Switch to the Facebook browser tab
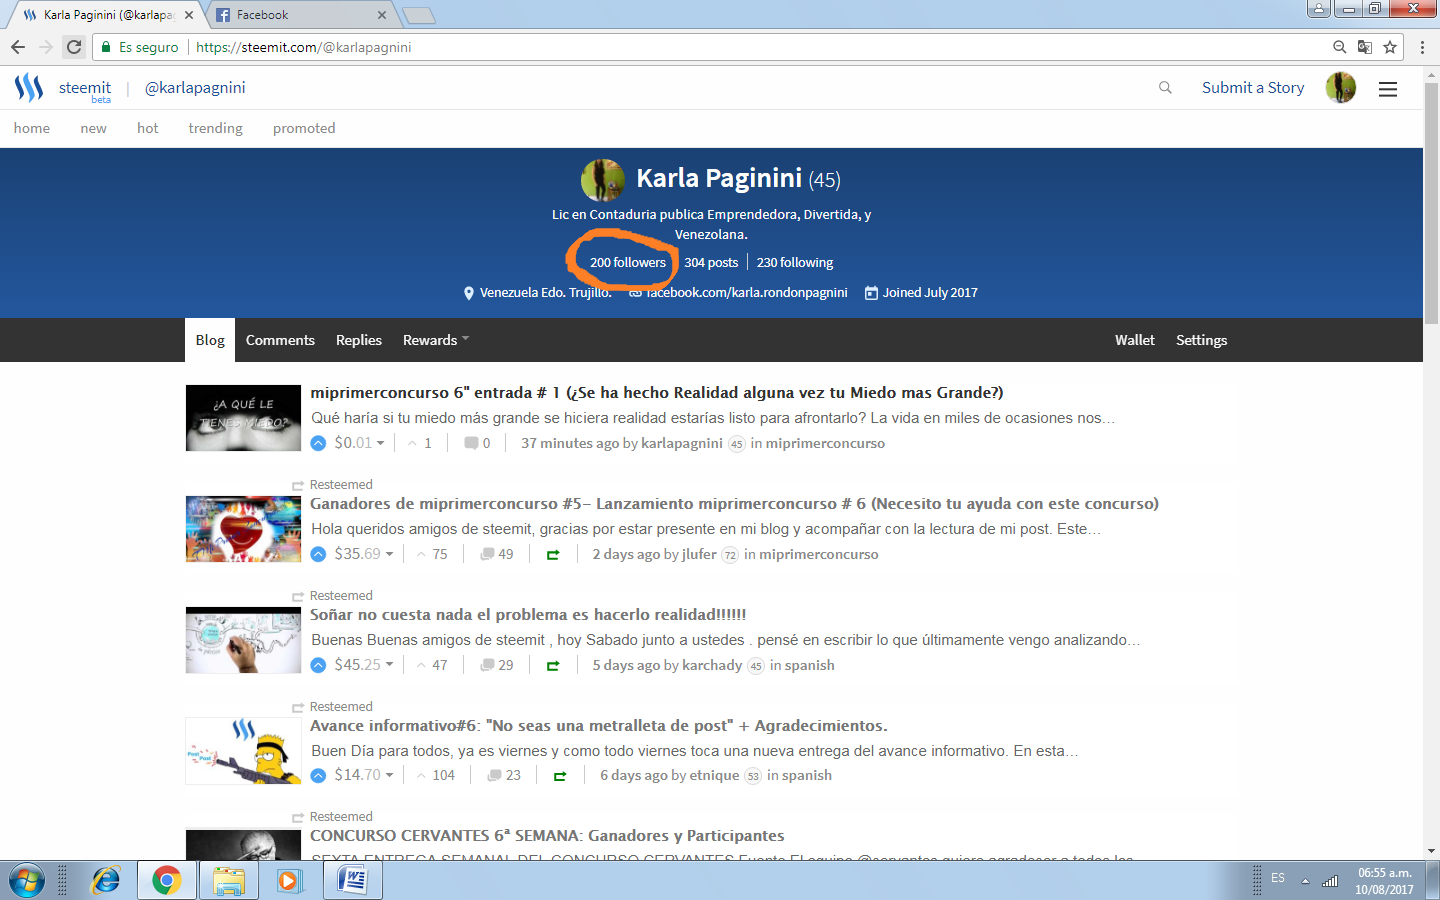This screenshot has width=1440, height=900. [x=302, y=15]
